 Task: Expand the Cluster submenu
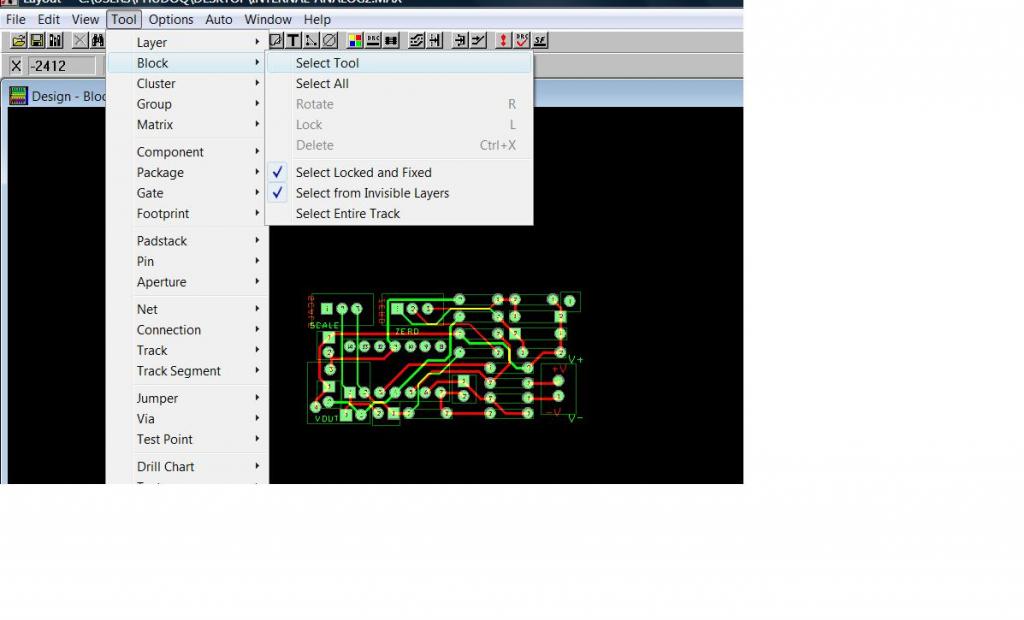click(x=187, y=84)
